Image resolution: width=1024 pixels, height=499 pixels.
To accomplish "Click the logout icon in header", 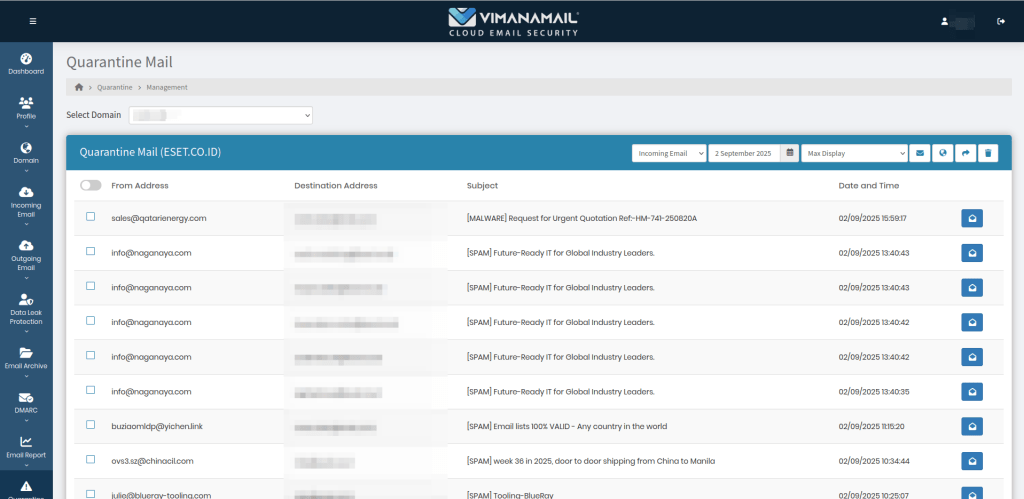I will tap(1000, 21).
